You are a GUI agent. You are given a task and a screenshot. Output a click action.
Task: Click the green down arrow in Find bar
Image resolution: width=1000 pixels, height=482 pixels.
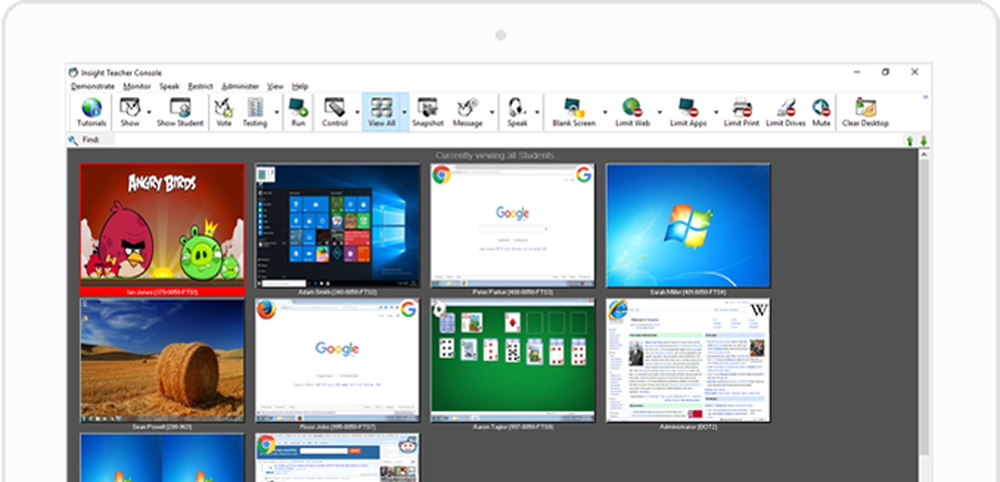[x=923, y=141]
